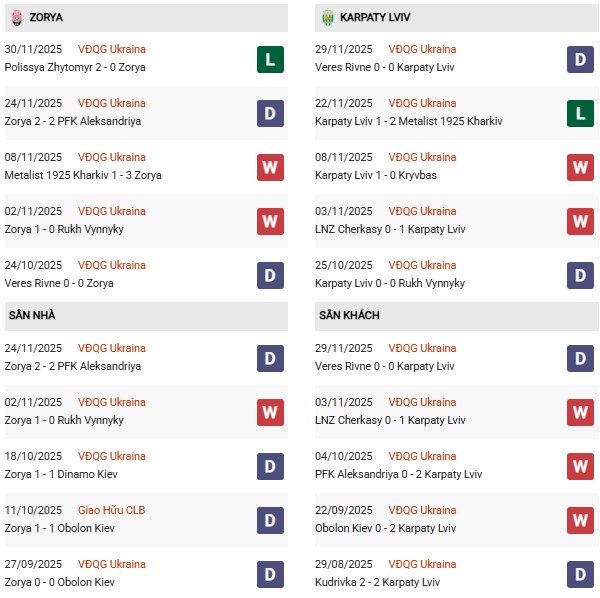Click the D badge for Zorya 1 - 1 Dinamo Kiev
Screen dimensions: 600x598
pos(270,466)
